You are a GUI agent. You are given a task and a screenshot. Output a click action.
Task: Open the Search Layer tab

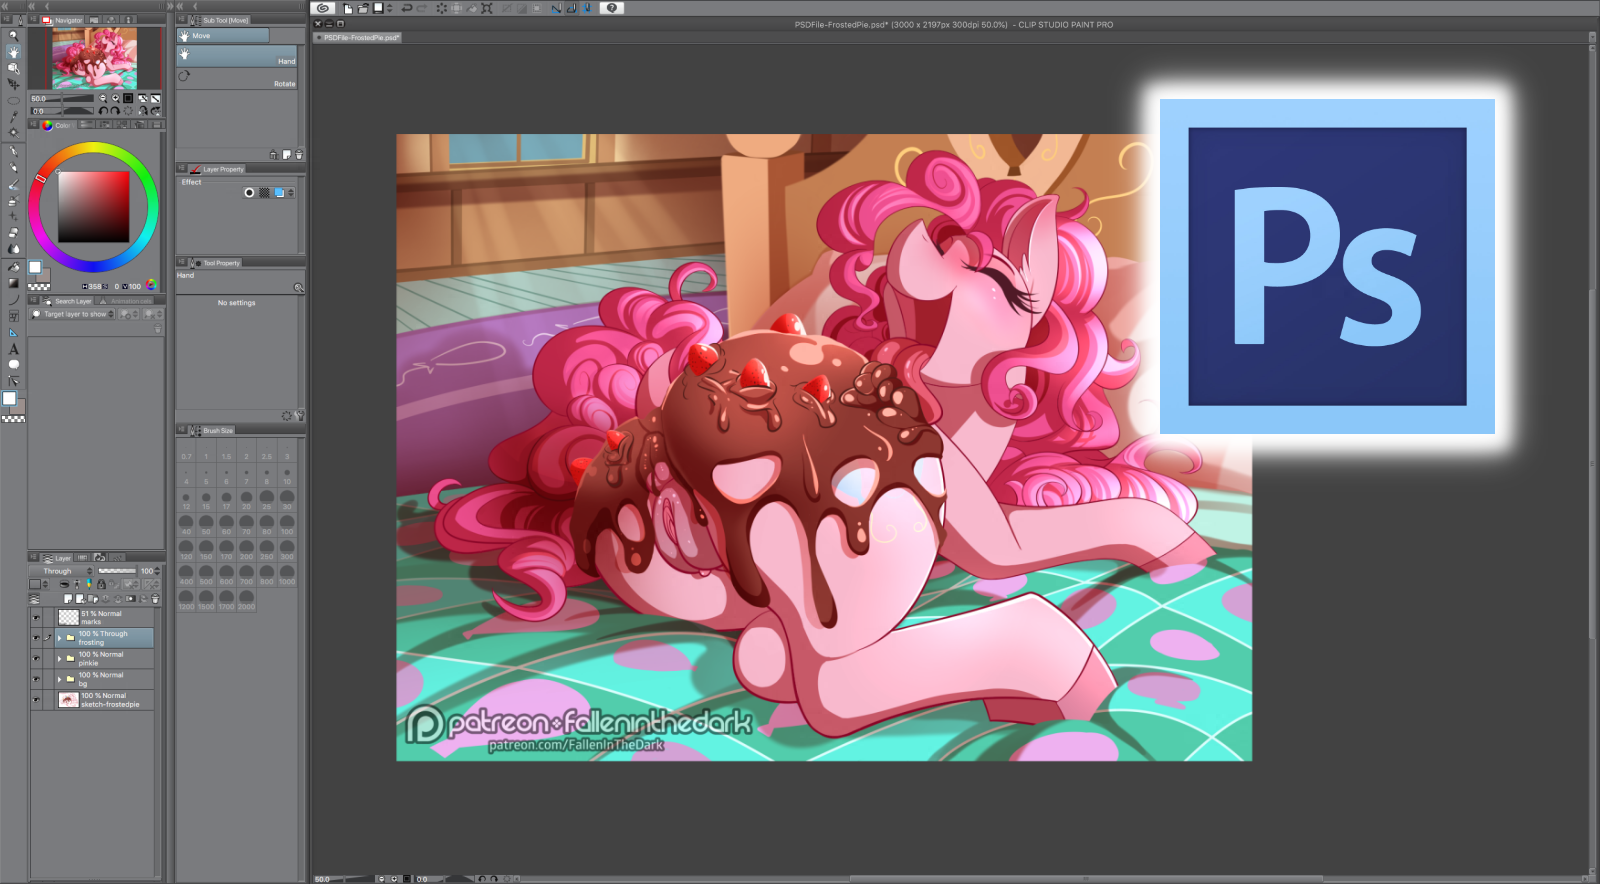tap(68, 301)
